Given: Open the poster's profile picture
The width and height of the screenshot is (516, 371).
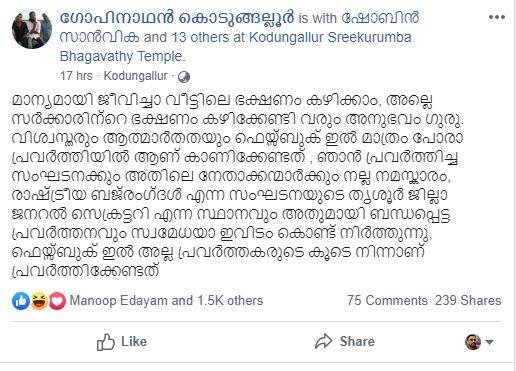Looking at the screenshot, I should coord(32,29).
